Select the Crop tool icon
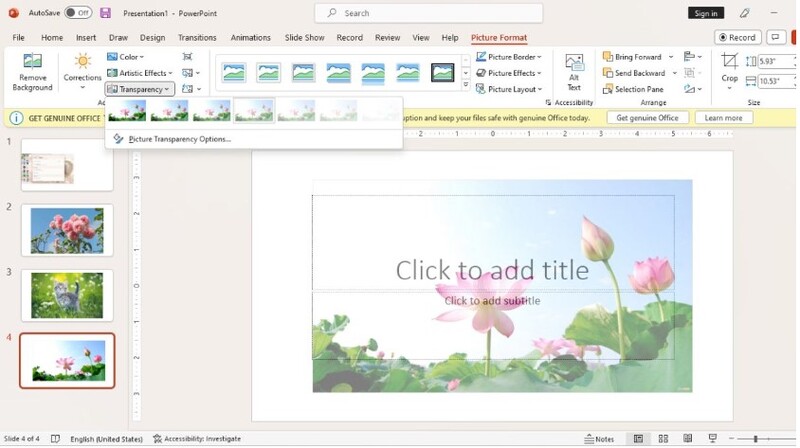The height and width of the screenshot is (448, 800). (x=729, y=61)
